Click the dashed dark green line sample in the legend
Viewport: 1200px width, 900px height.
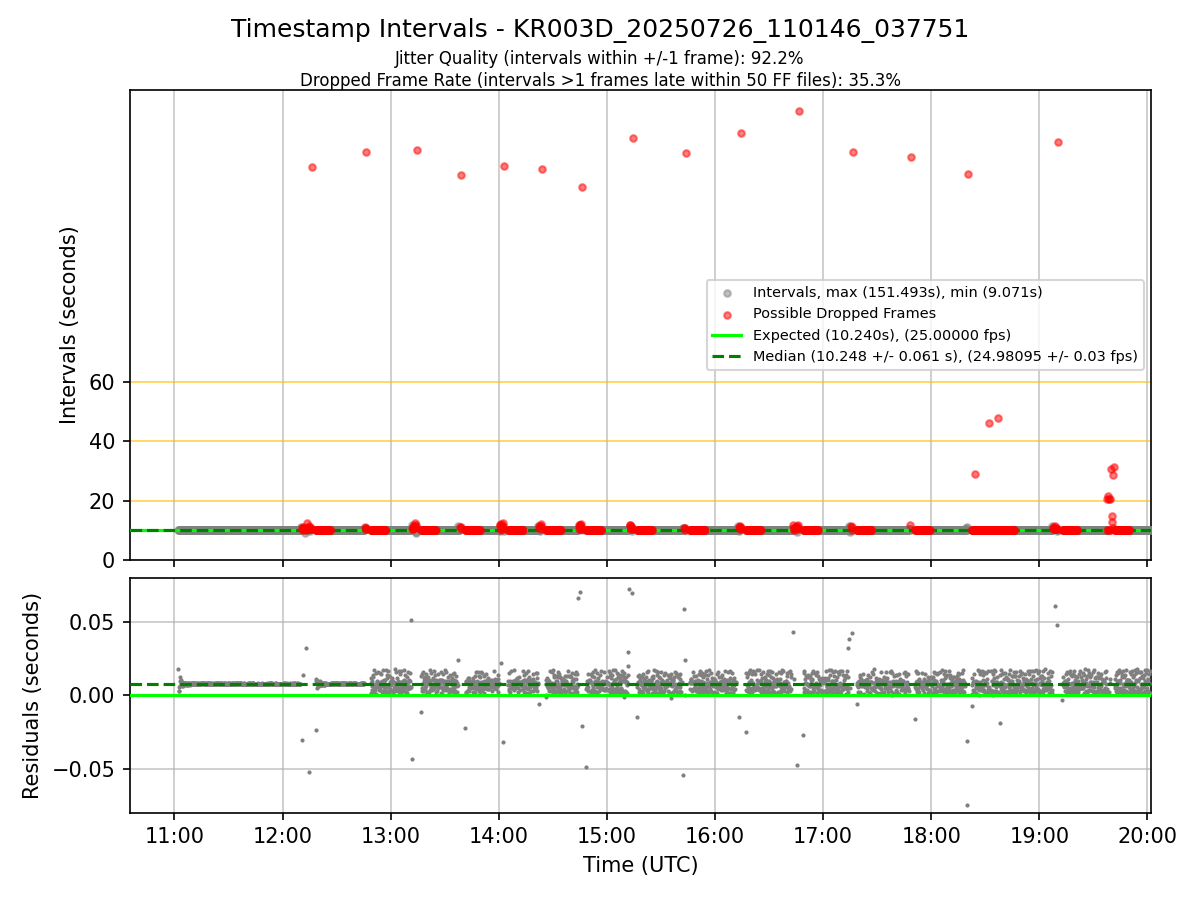click(x=727, y=356)
